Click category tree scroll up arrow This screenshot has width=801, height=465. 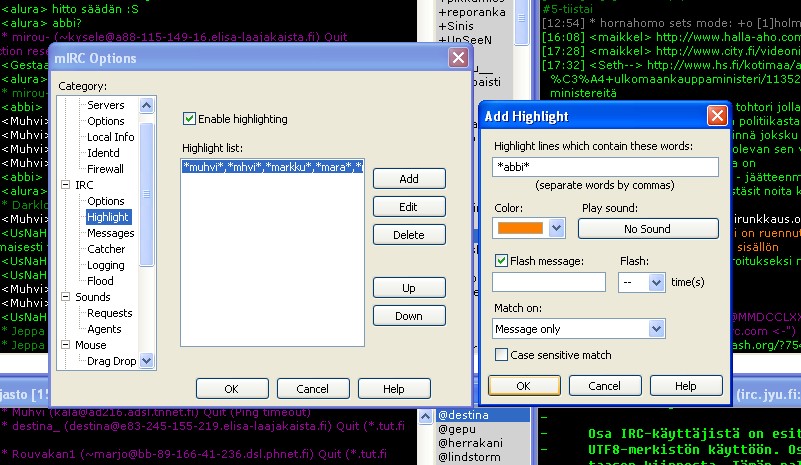(x=147, y=106)
